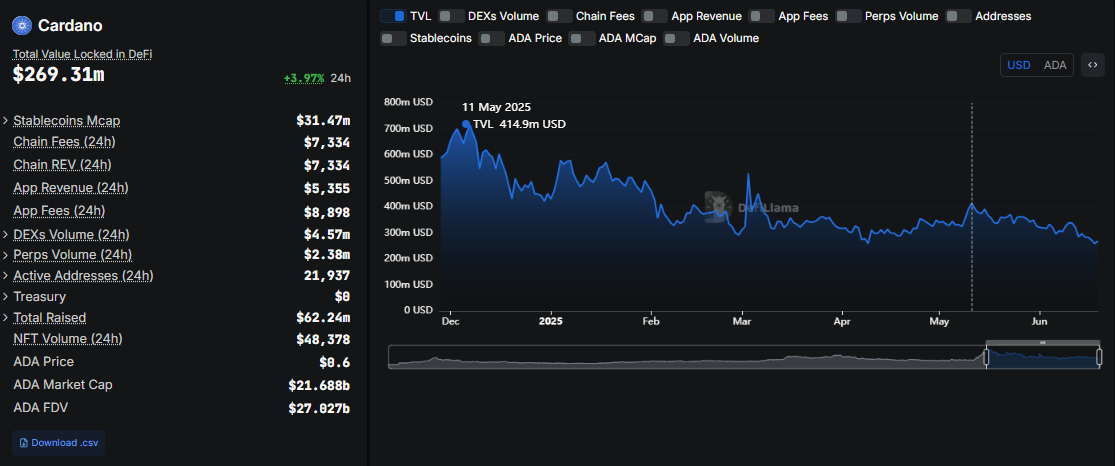Click the TVL 414.9m USD tooltip text

click(520, 124)
